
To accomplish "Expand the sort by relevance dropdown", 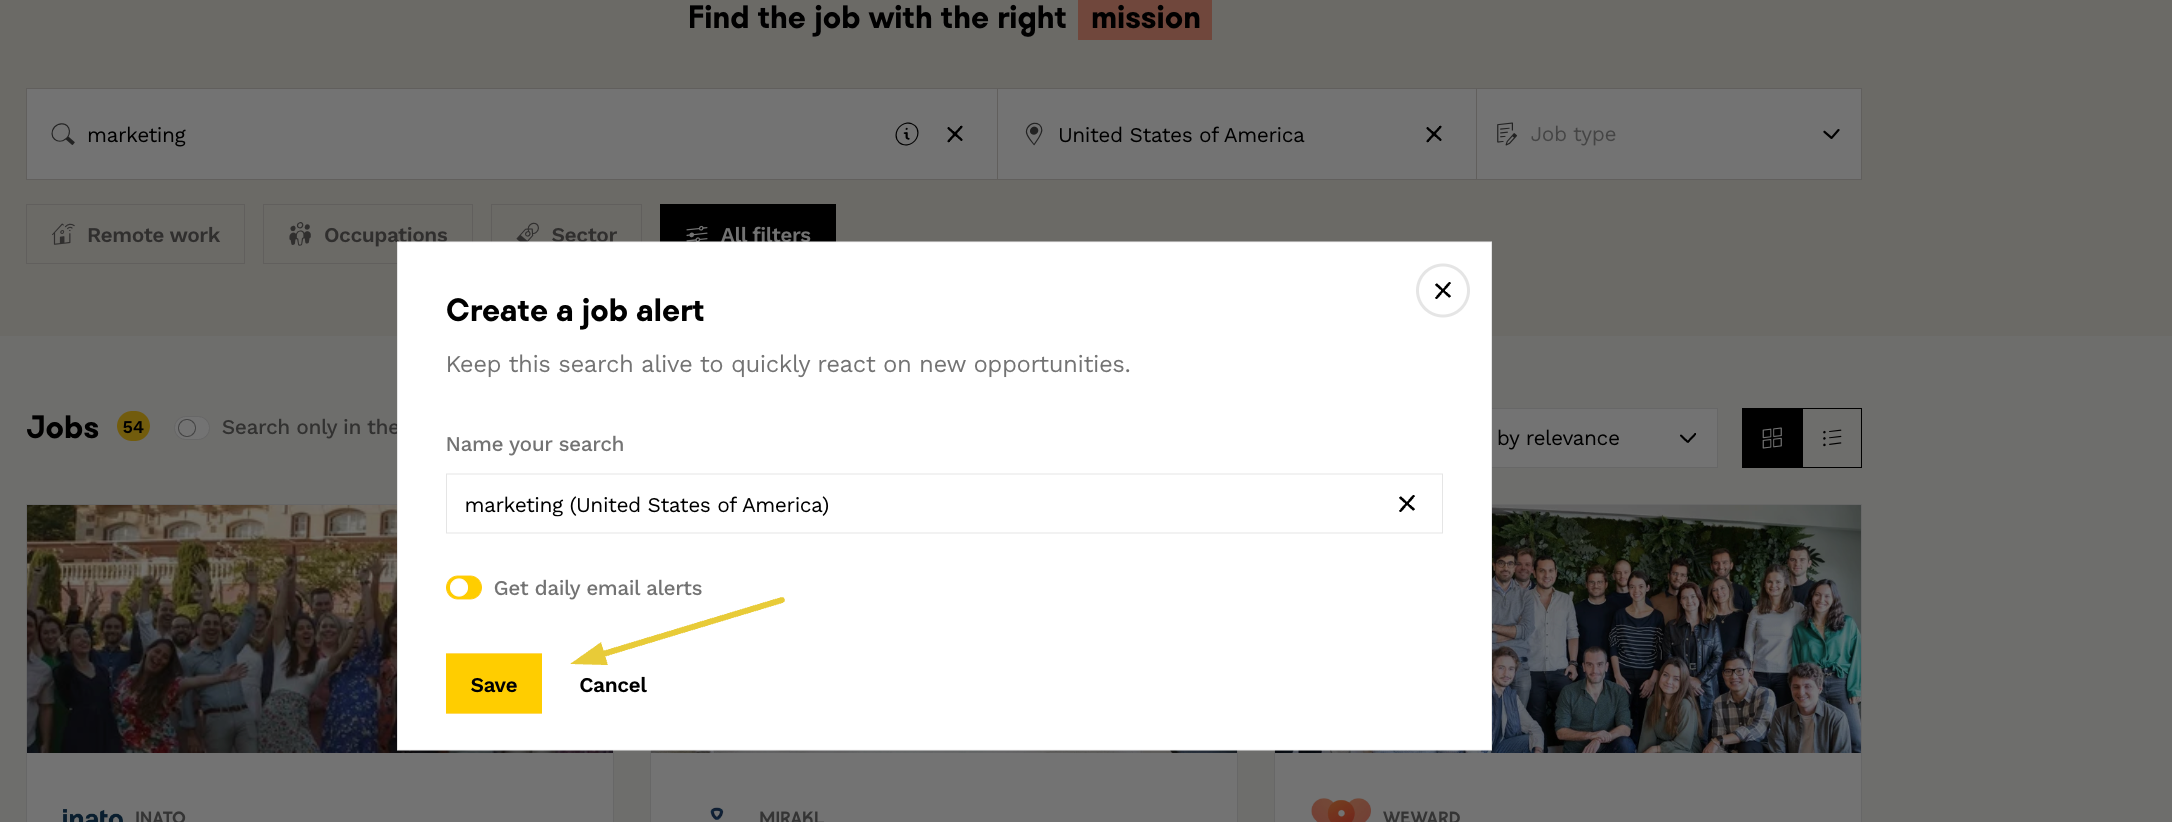I will point(1600,438).
